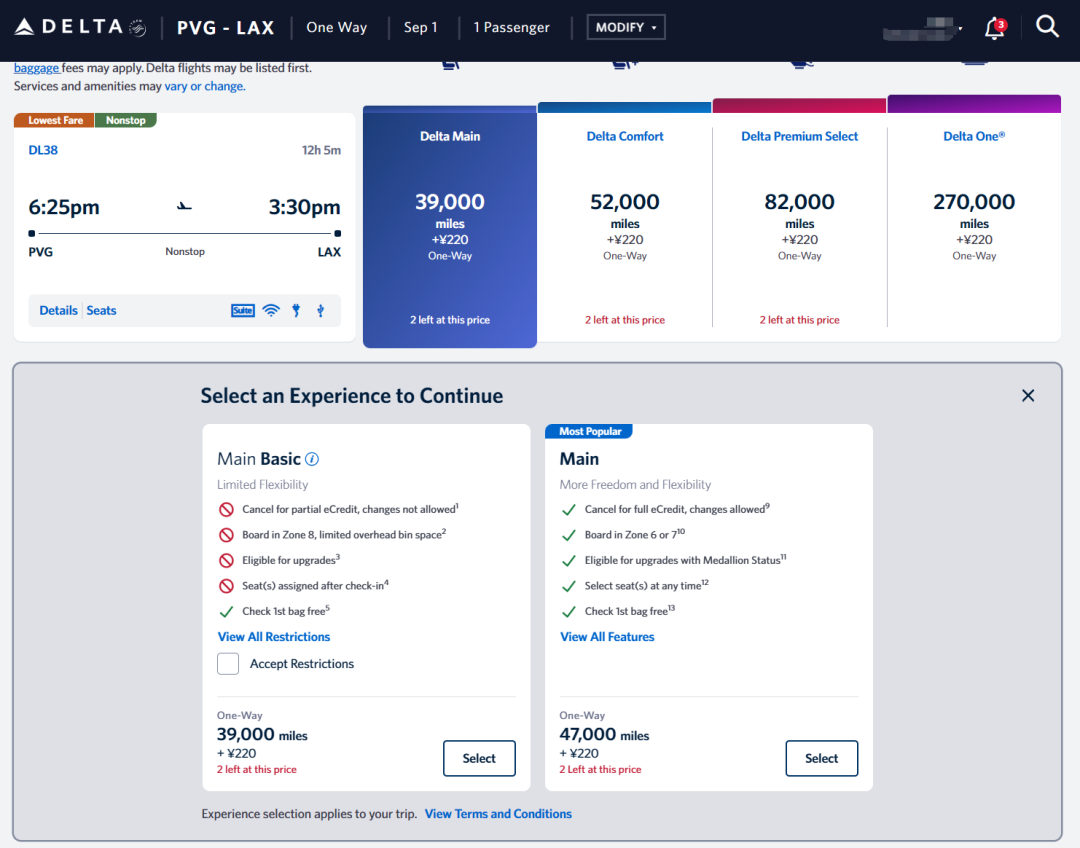
Task: Select the Main Basic 39,000 miles option
Action: tap(479, 759)
